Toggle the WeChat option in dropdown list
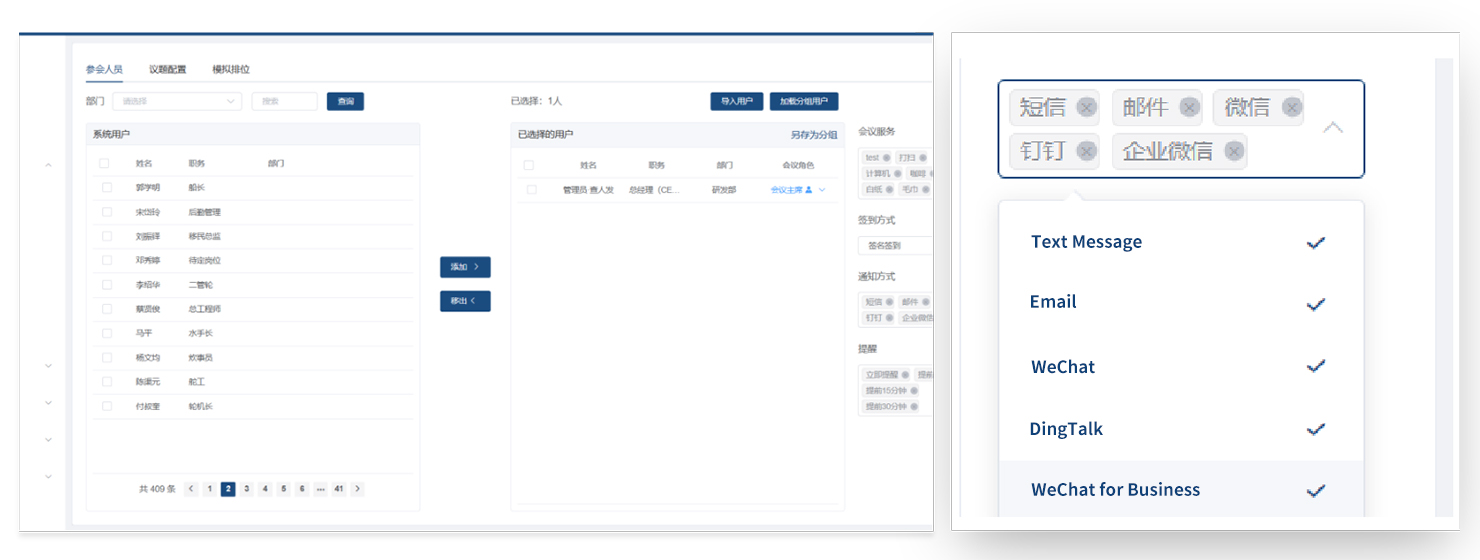Image resolution: width=1480 pixels, height=560 pixels. pyautogui.click(x=1181, y=367)
